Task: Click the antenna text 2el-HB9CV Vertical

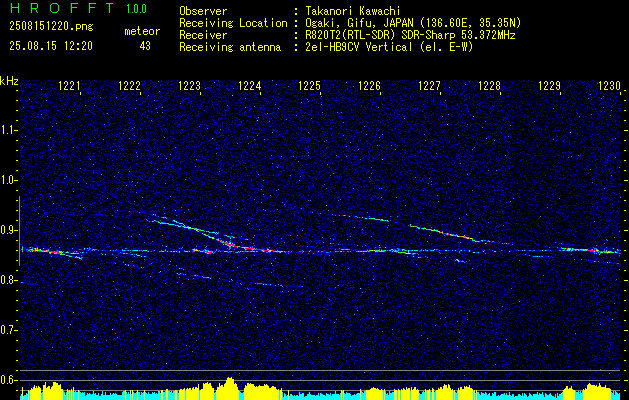Action: (x=359, y=47)
